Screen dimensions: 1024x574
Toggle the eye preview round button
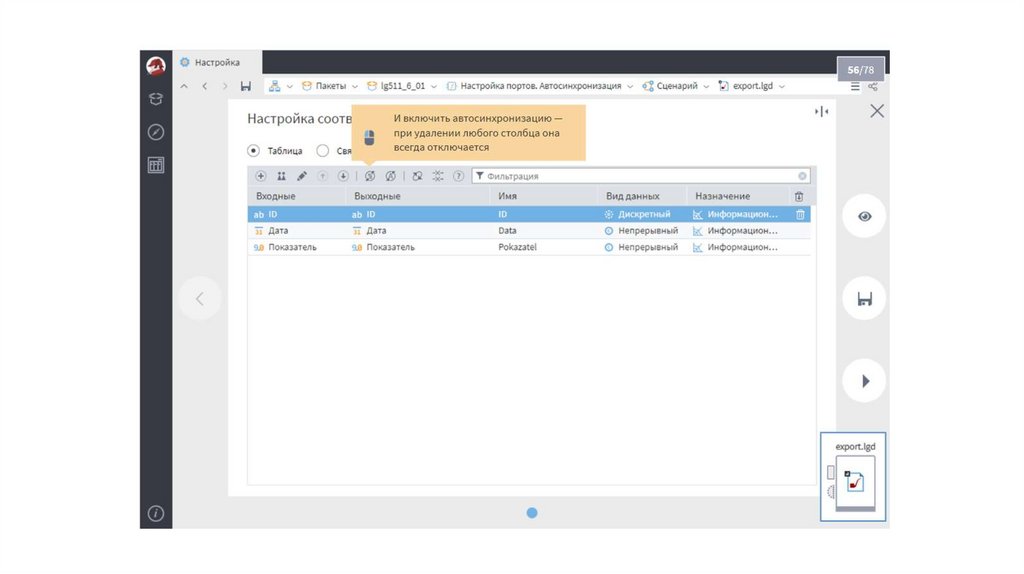pyautogui.click(x=864, y=216)
